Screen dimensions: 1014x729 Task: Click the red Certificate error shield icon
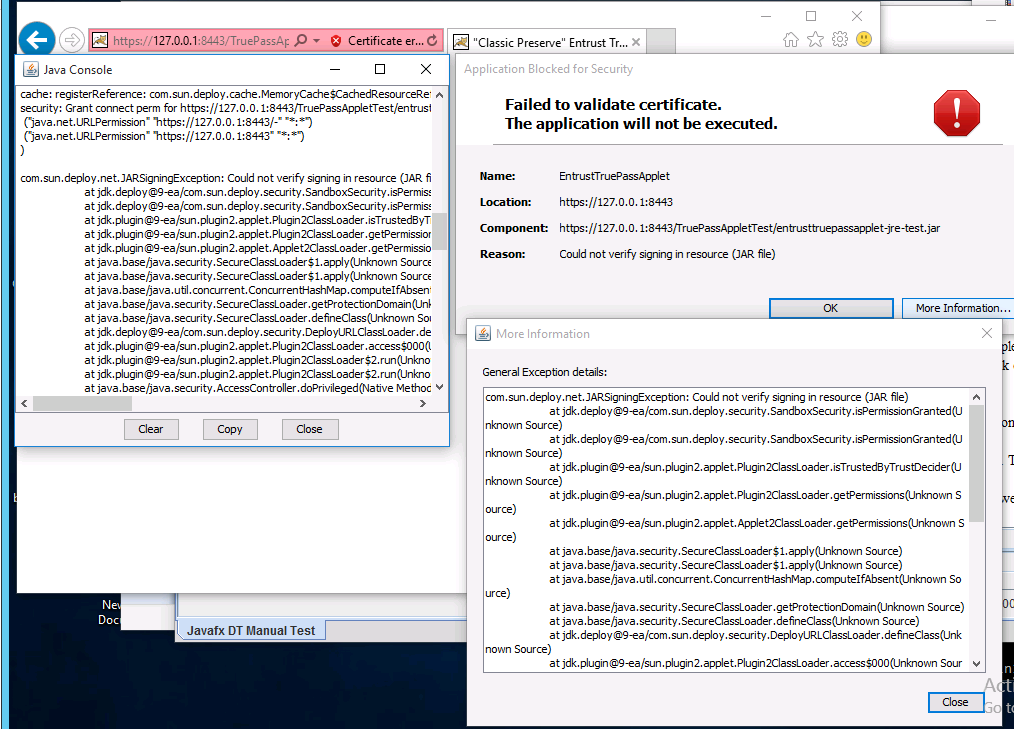[x=336, y=41]
